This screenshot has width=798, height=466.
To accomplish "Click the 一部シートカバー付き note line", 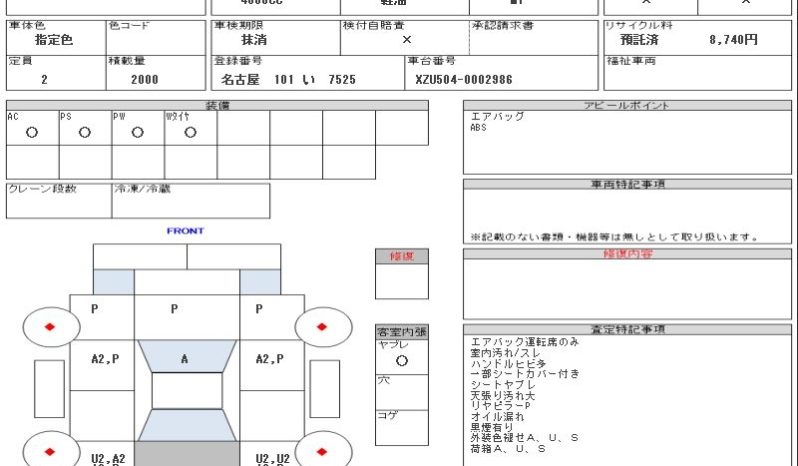I will (525, 374).
